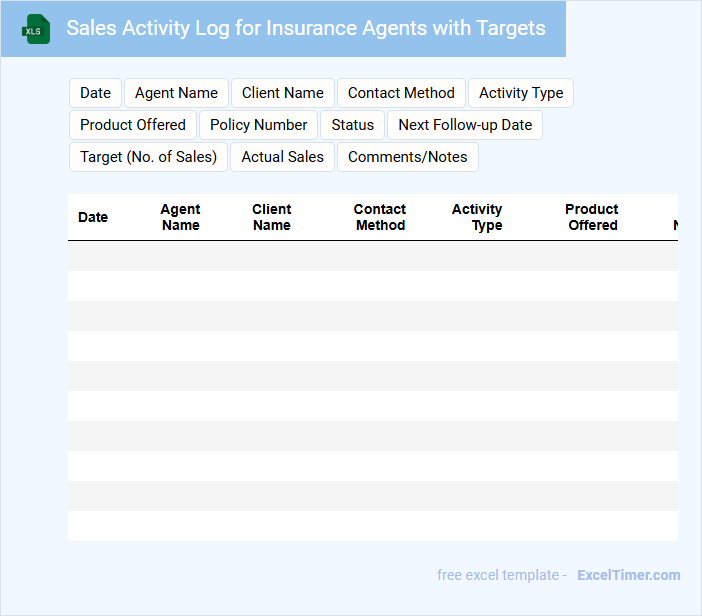Click the Client Name column header
The width and height of the screenshot is (702, 616).
click(271, 217)
